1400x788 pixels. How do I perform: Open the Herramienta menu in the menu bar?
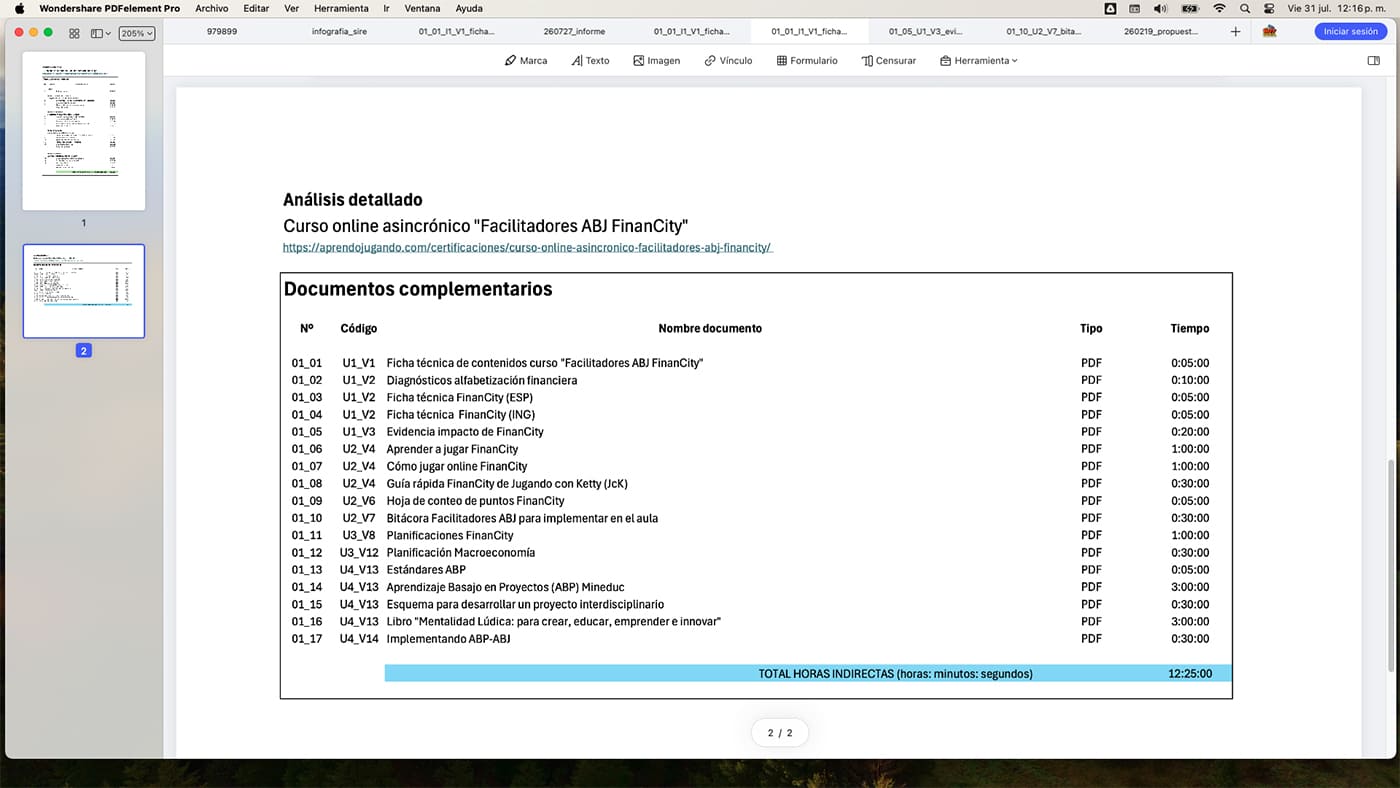[341, 8]
